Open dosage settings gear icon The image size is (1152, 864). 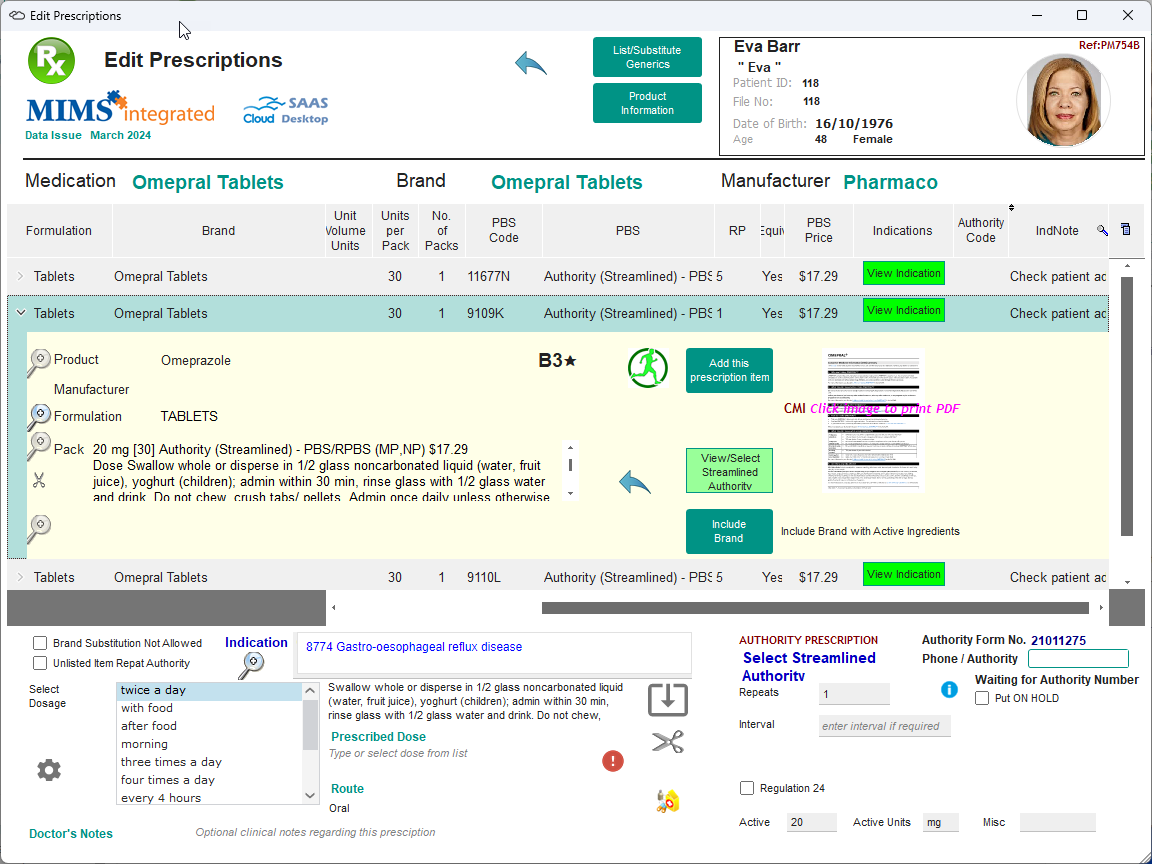49,770
